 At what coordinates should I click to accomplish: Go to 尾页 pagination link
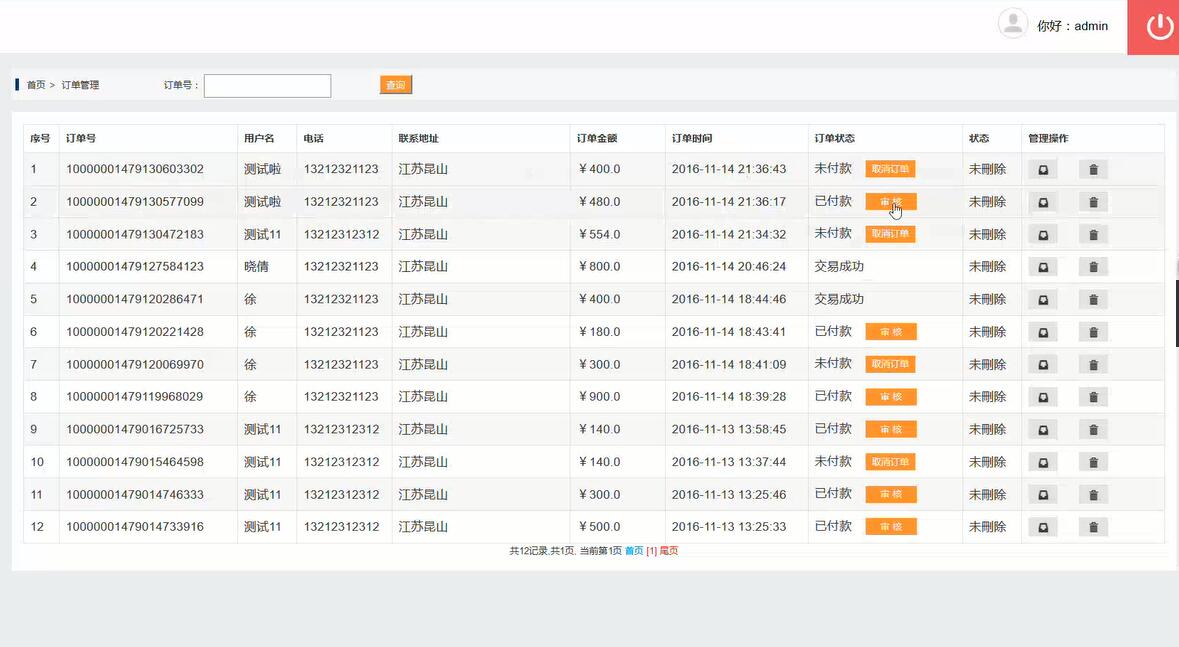pyautogui.click(x=668, y=551)
